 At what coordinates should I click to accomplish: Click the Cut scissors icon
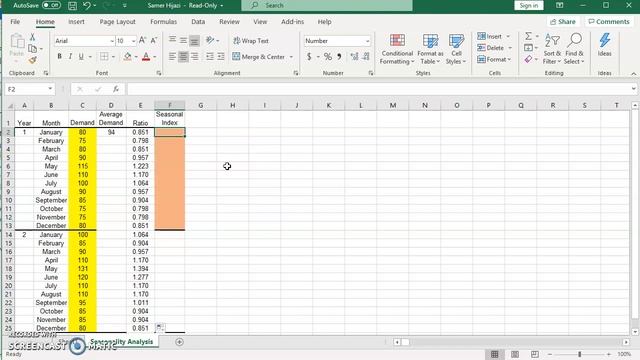coord(32,38)
